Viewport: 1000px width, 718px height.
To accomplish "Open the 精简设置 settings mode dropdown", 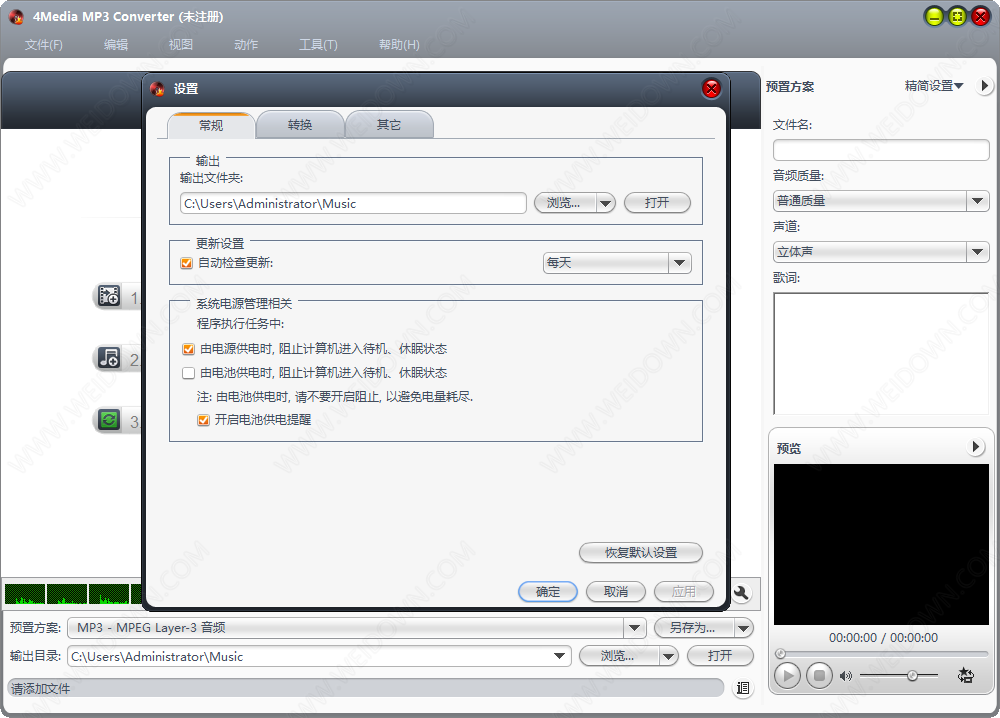I will pyautogui.click(x=934, y=85).
